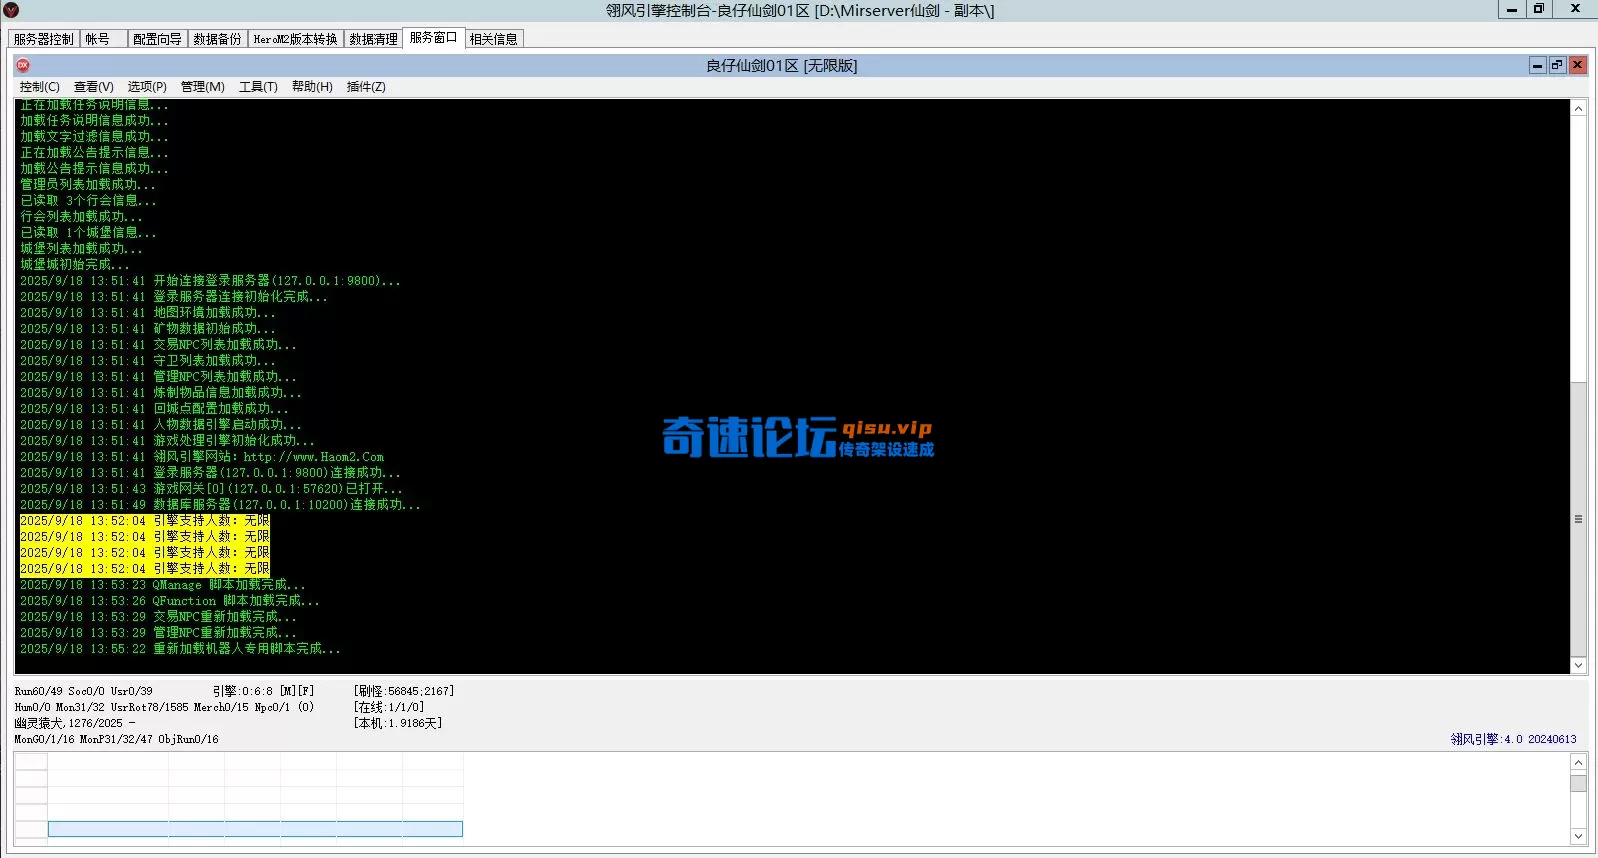Image resolution: width=1598 pixels, height=858 pixels.
Task: Open the 查看(V) menu
Action: click(94, 87)
